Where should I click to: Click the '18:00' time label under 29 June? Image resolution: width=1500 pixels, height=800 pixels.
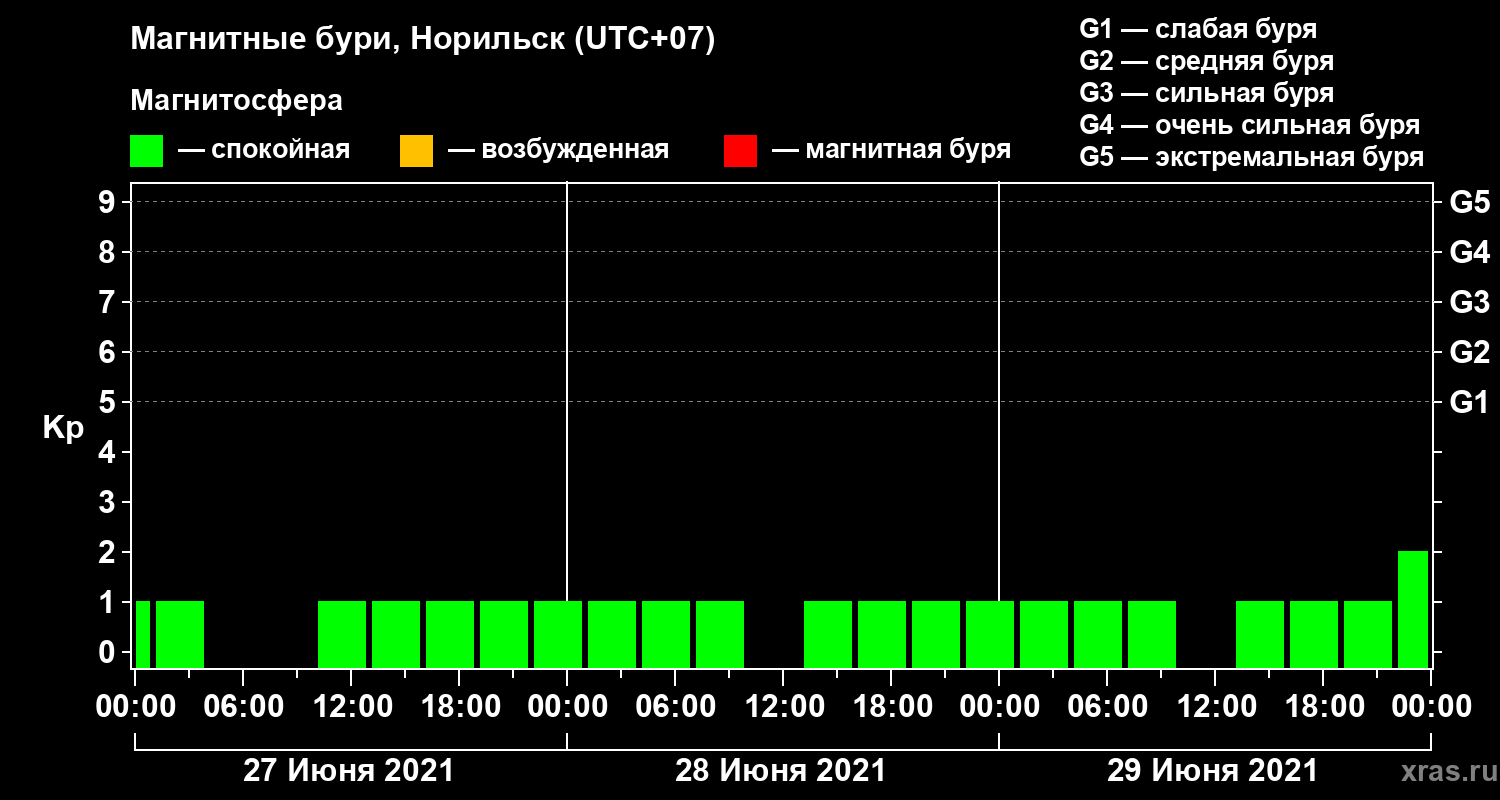pos(1323,707)
